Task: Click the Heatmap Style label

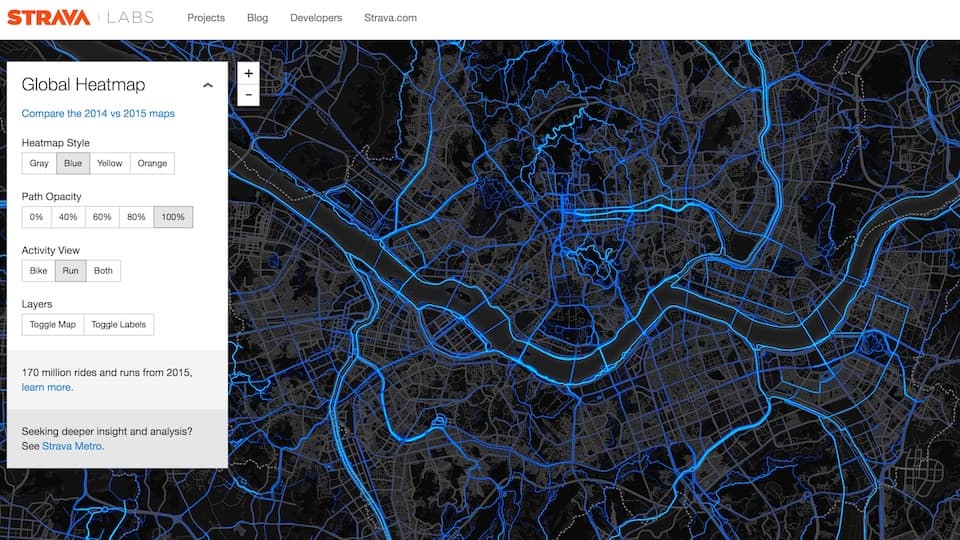Action: (56, 143)
